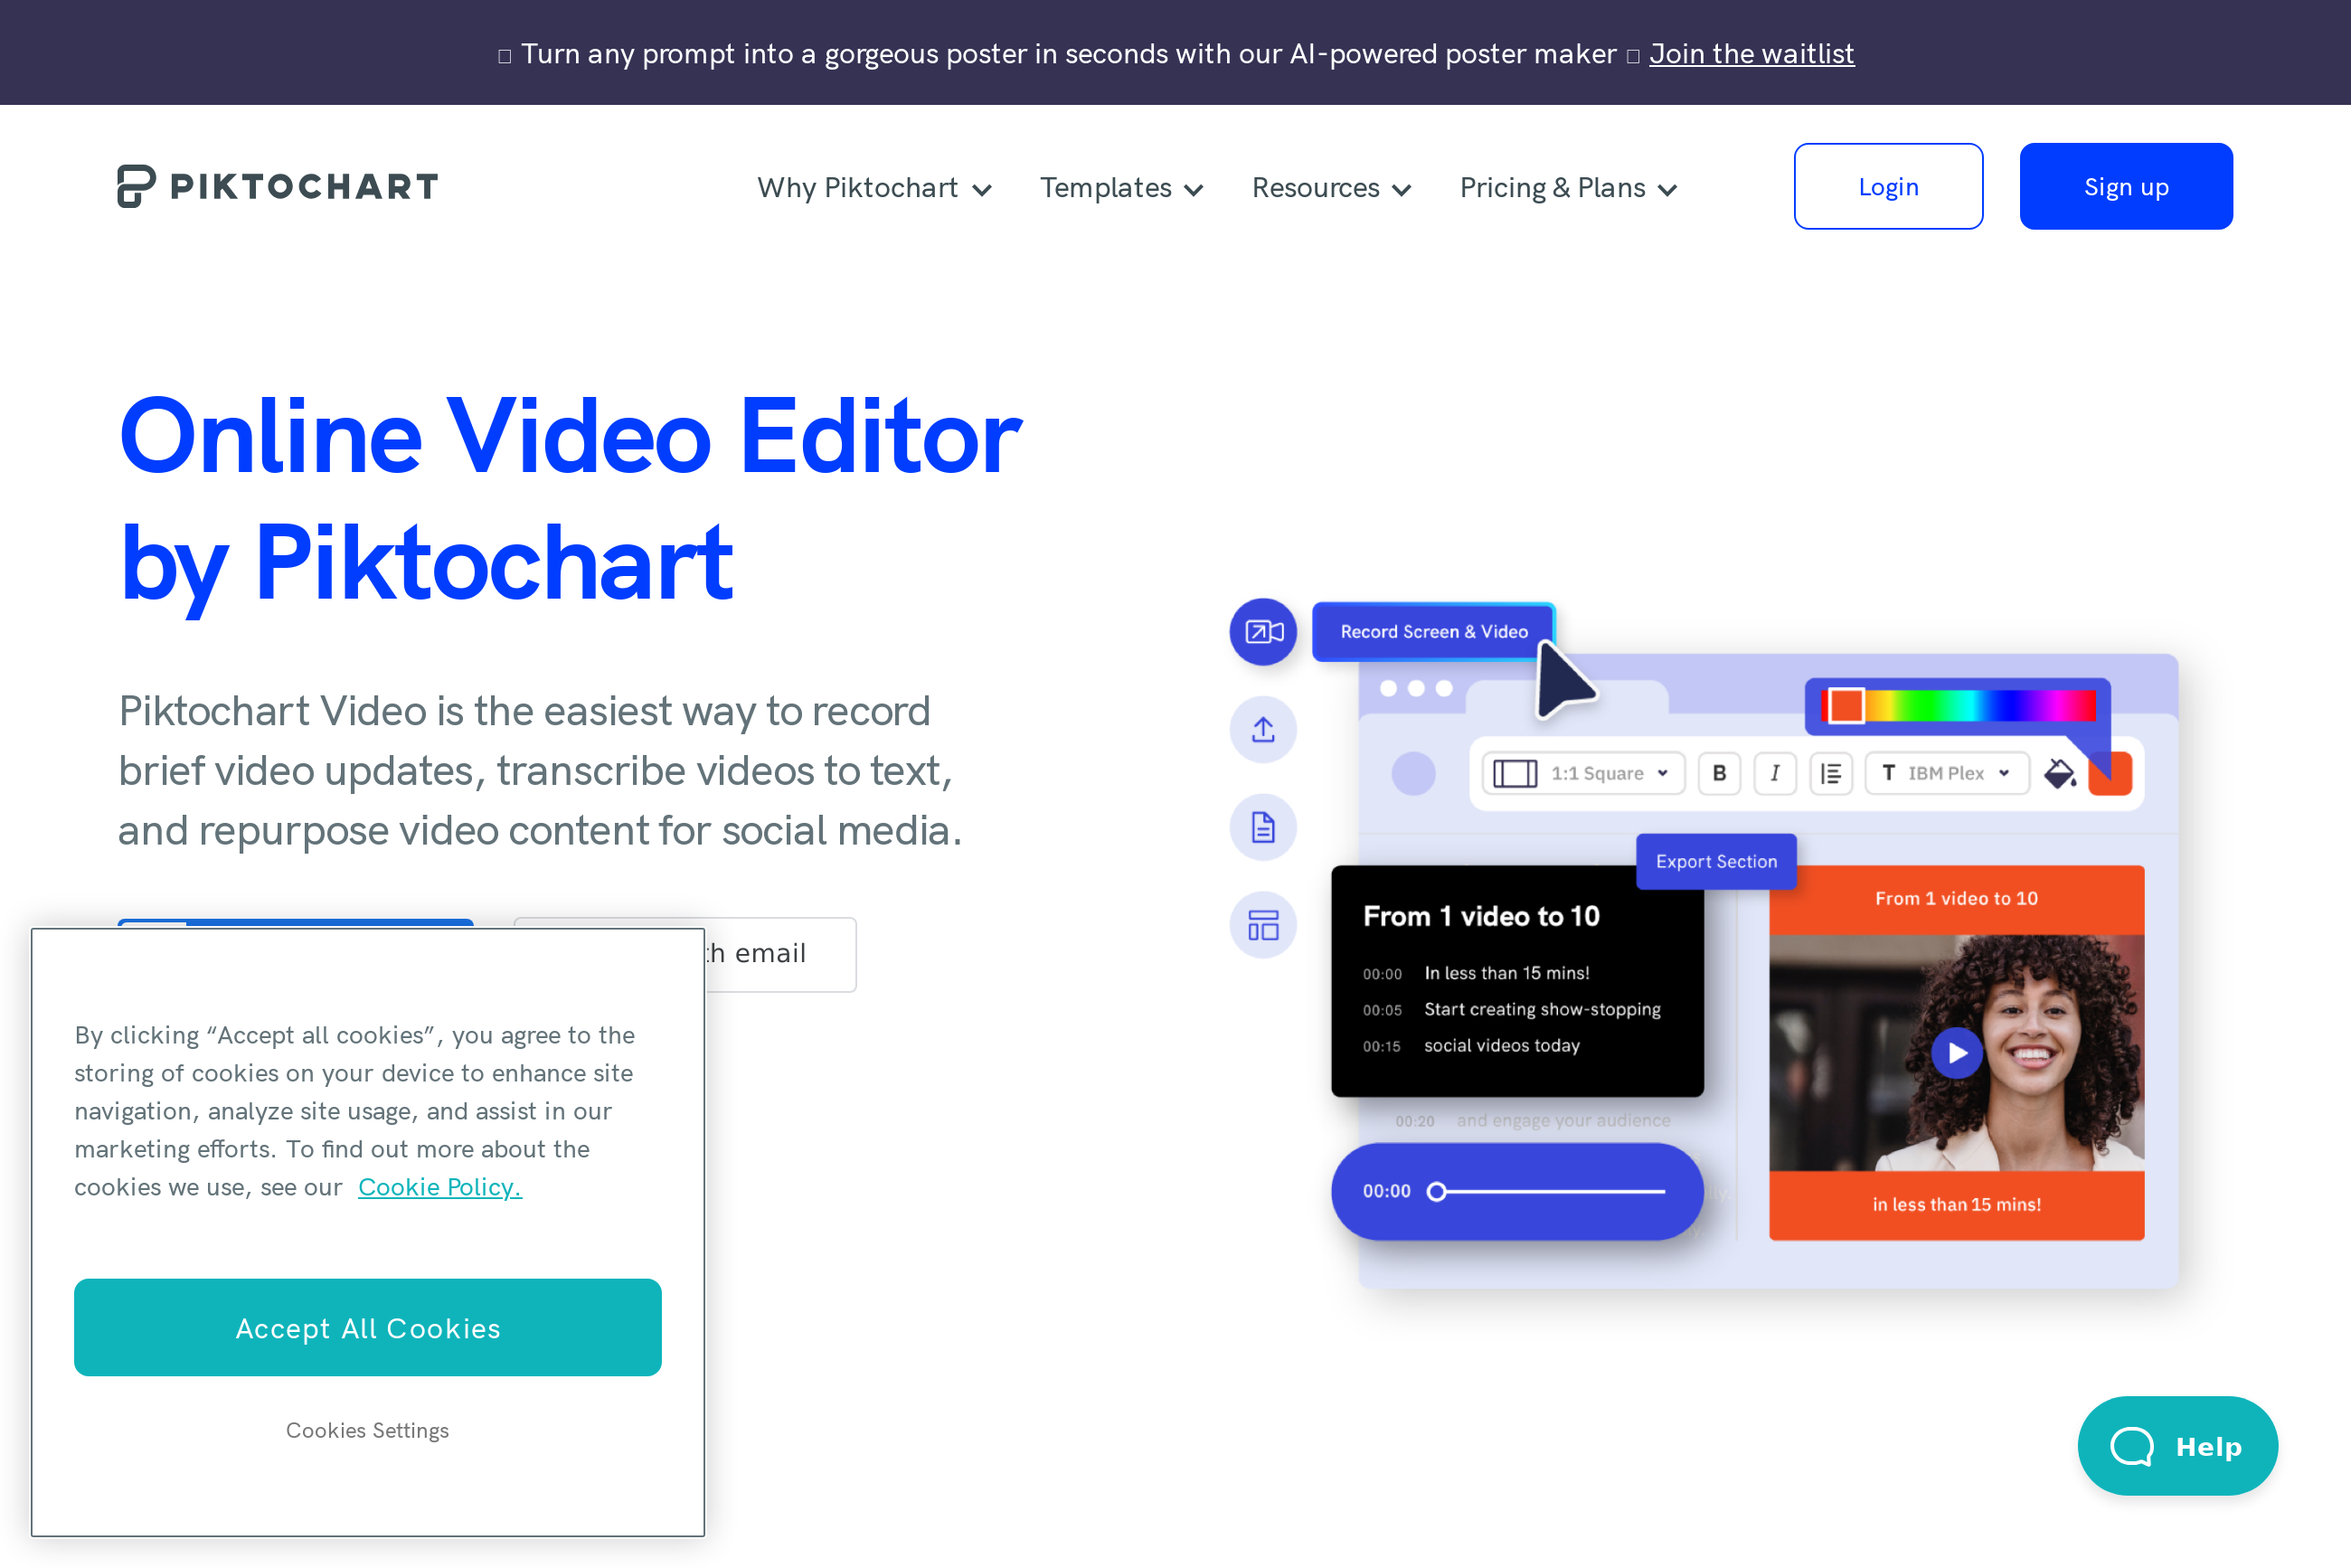This screenshot has width=2351, height=1568.
Task: Click the text alignment icon
Action: point(1831,773)
